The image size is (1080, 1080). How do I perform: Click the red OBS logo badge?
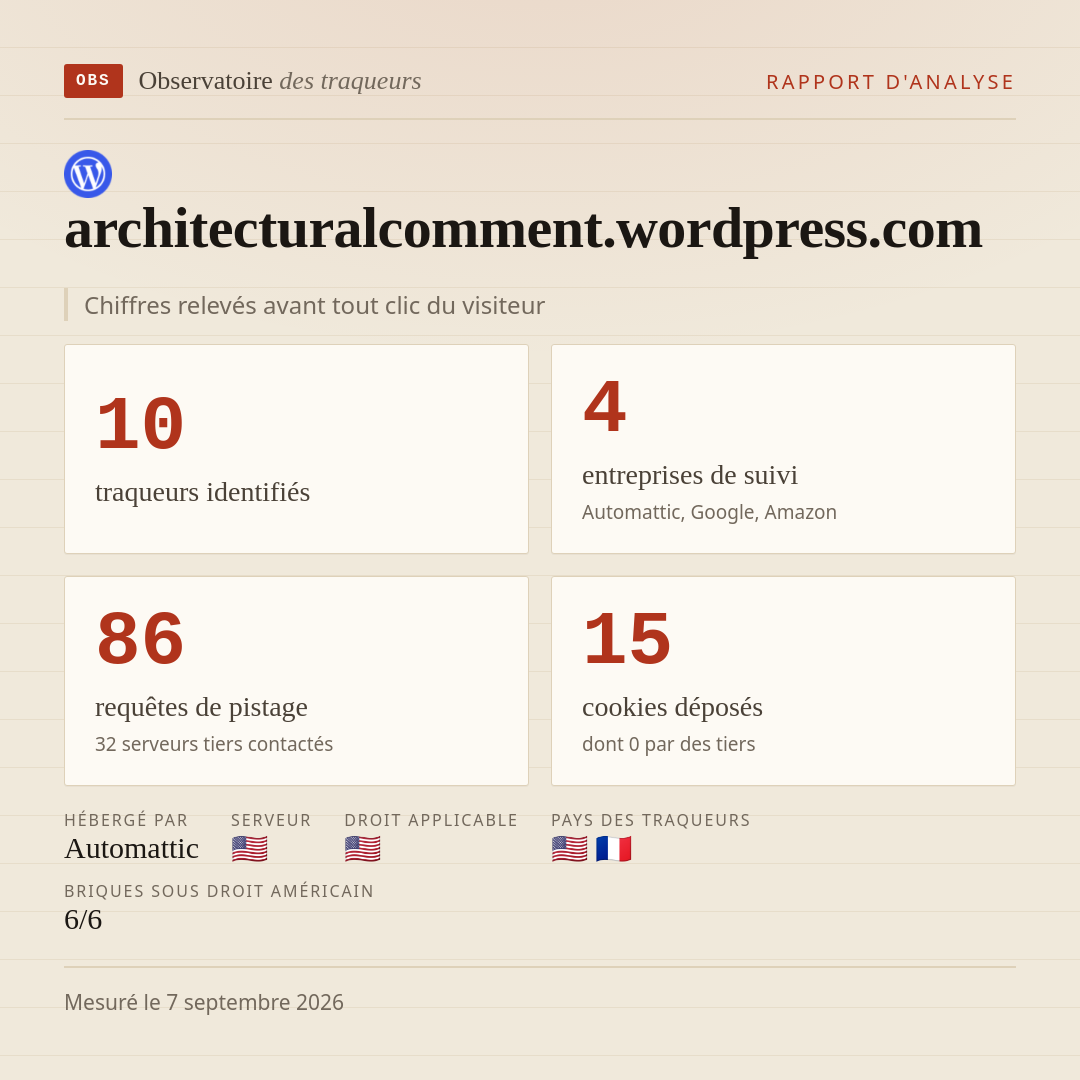(x=93, y=81)
